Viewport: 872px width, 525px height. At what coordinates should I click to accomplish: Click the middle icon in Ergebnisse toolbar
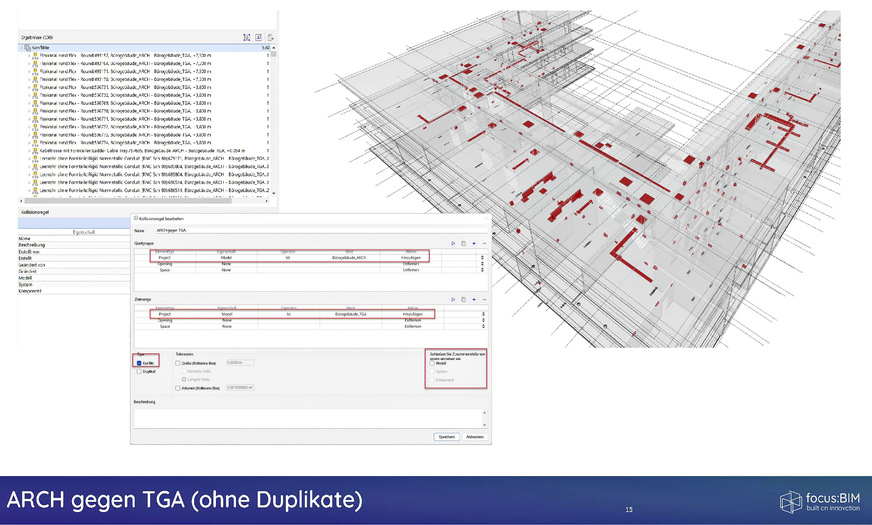tap(258, 36)
